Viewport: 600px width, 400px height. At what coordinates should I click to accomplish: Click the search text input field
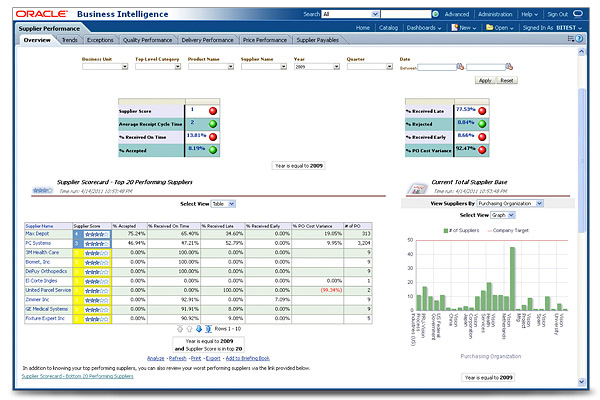(x=406, y=14)
